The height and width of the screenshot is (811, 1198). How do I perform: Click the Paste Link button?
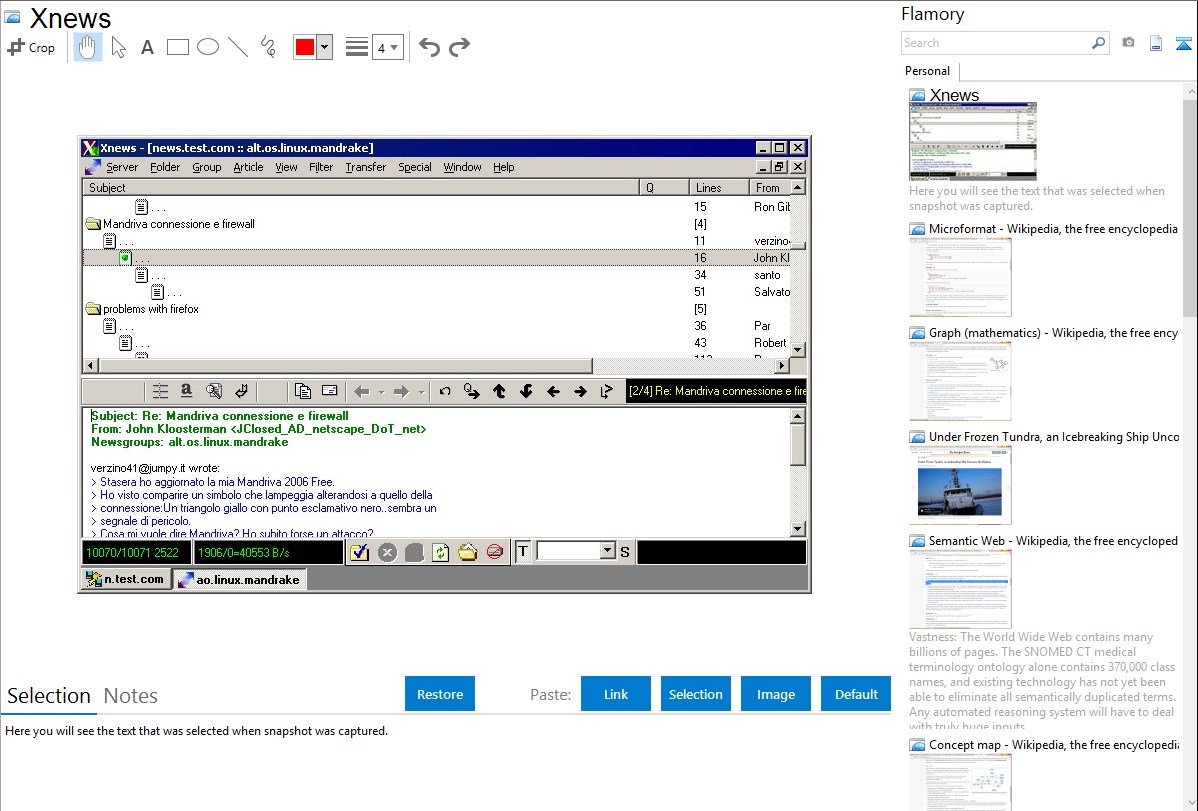click(616, 693)
